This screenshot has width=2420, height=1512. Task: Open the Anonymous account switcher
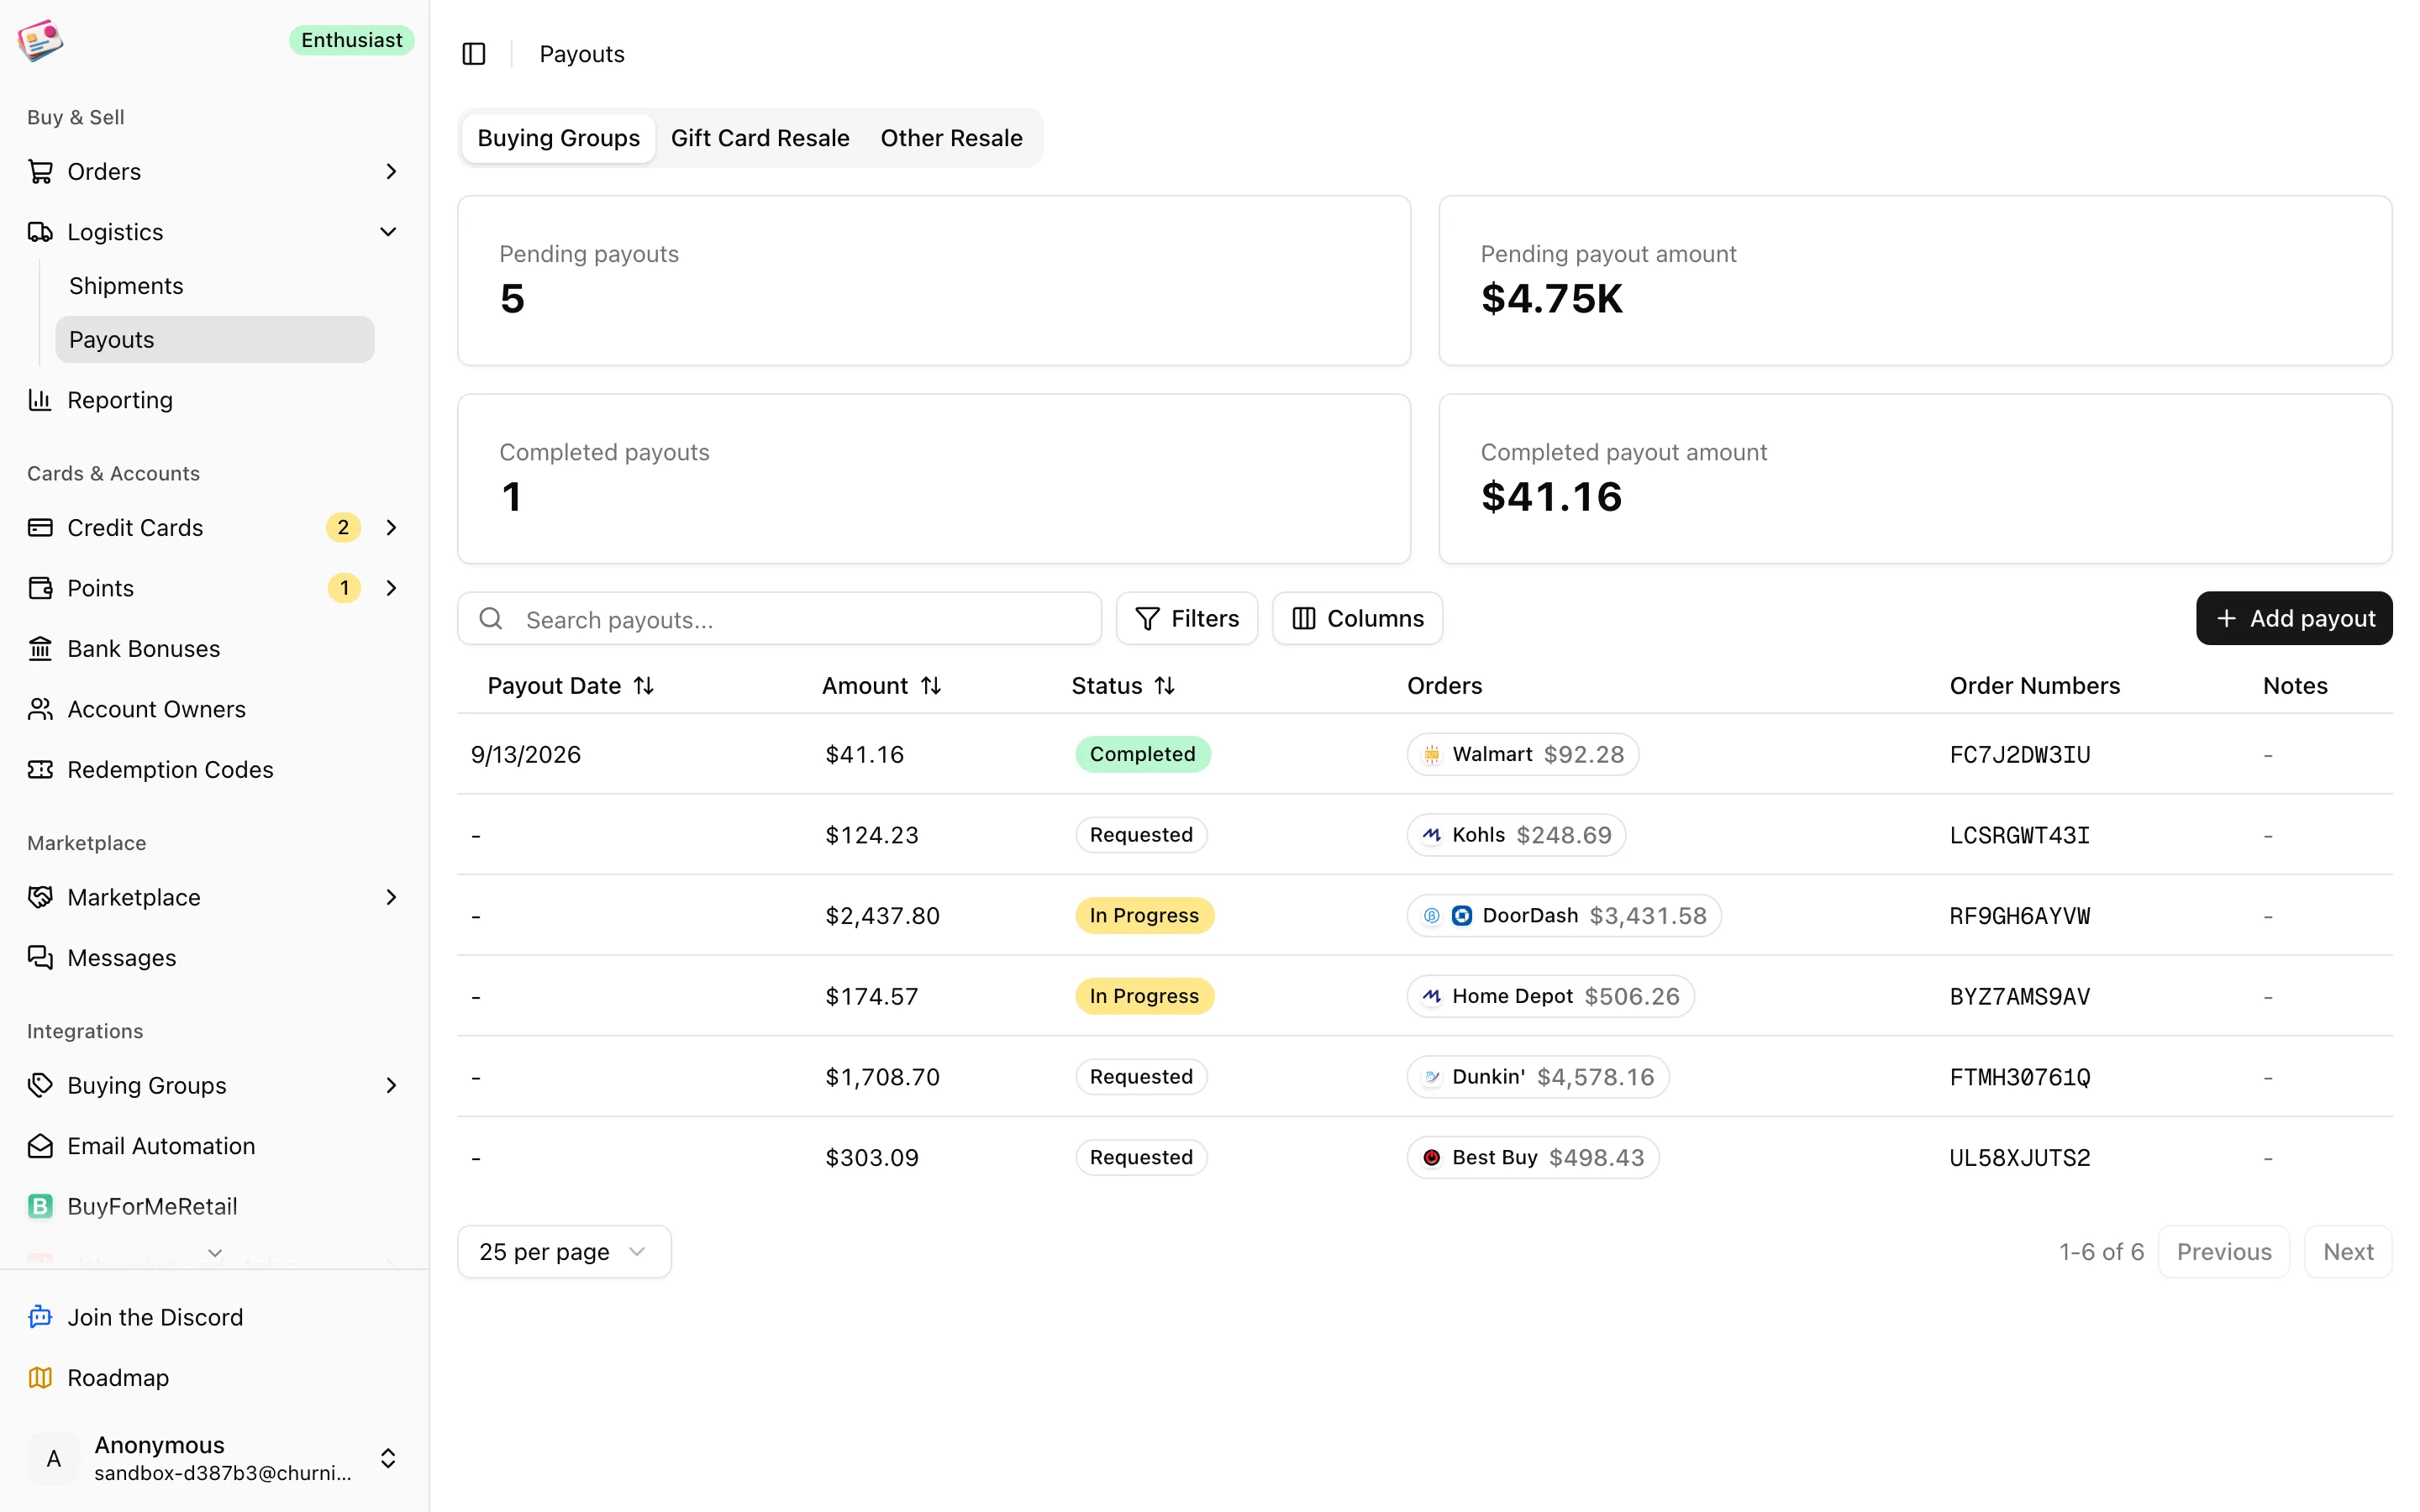[214, 1459]
